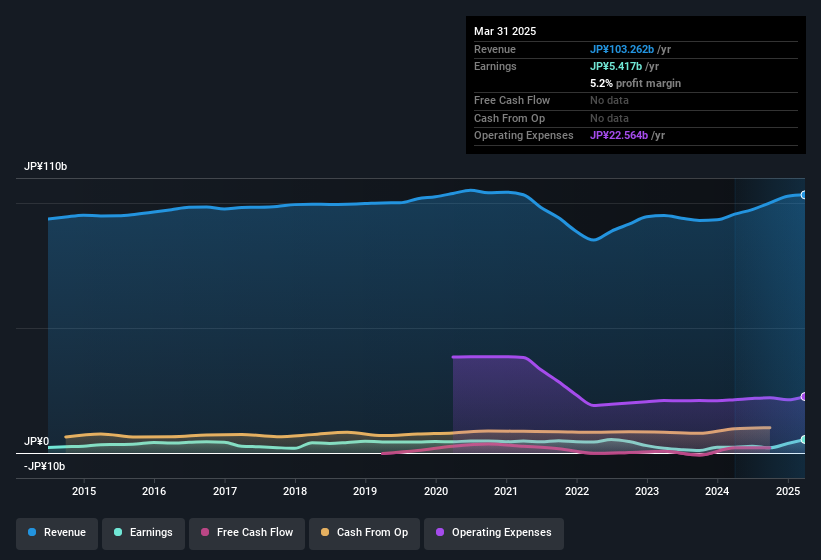This screenshot has height=560, width=821.
Task: Click the Free Cash Flow tooltip row label
Action: [x=512, y=100]
